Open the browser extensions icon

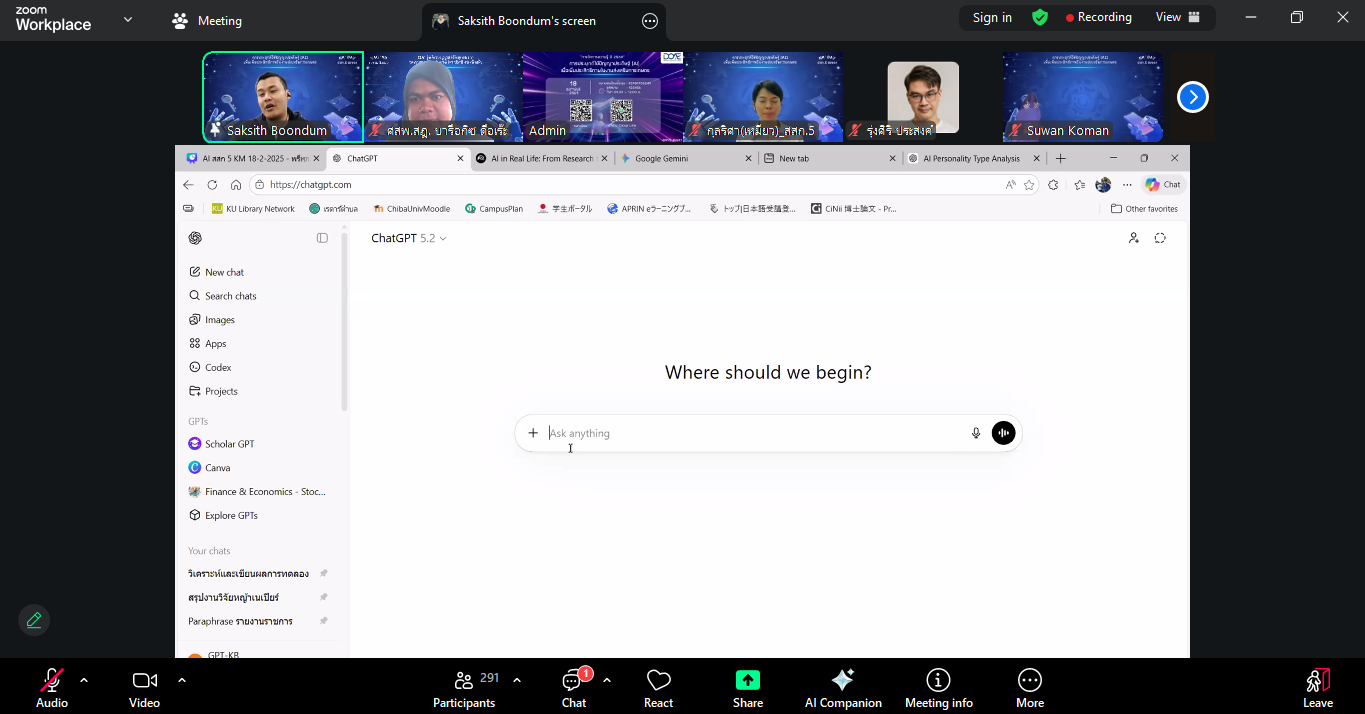click(1053, 185)
